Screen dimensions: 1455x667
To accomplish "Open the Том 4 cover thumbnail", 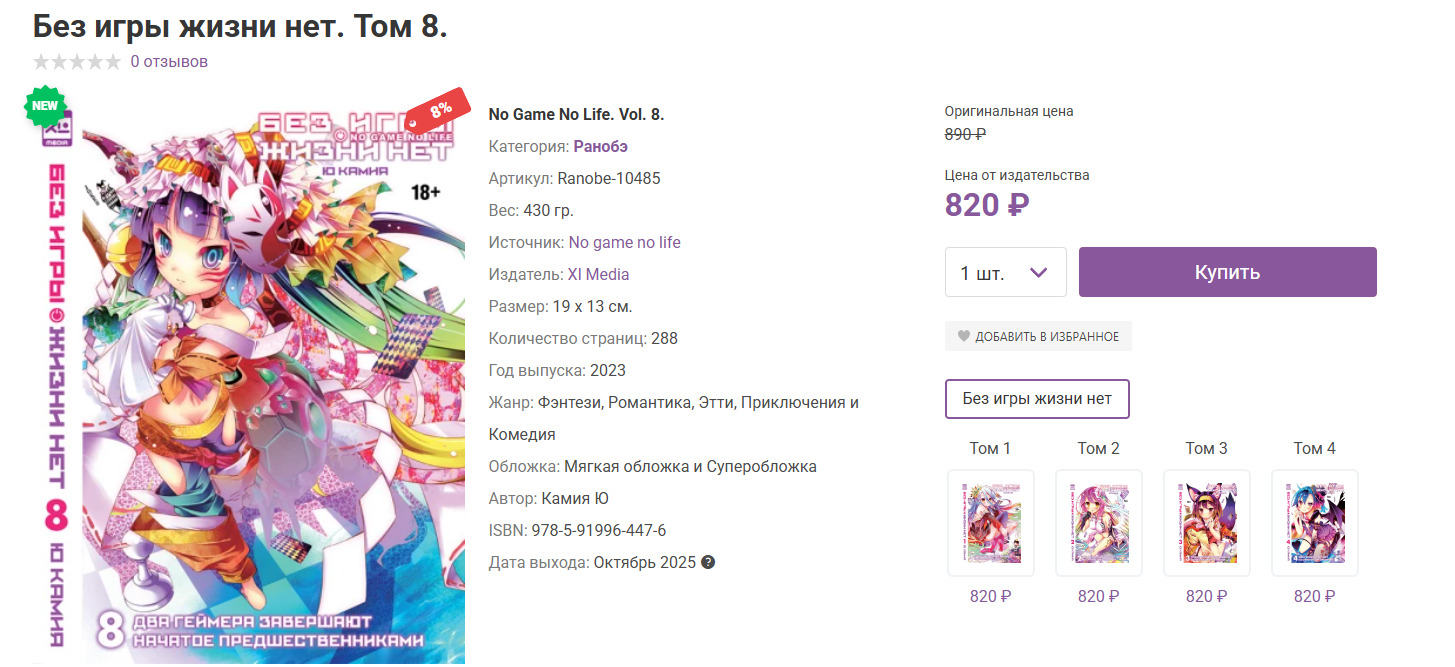I will pos(1315,523).
